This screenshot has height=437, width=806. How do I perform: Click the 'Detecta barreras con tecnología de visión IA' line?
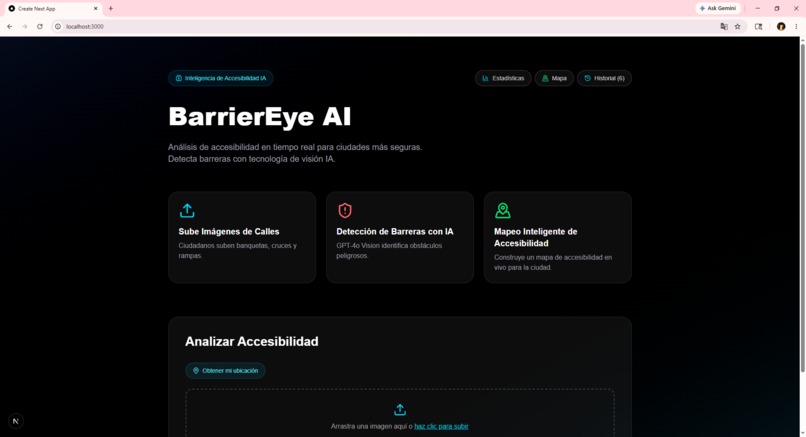251,159
